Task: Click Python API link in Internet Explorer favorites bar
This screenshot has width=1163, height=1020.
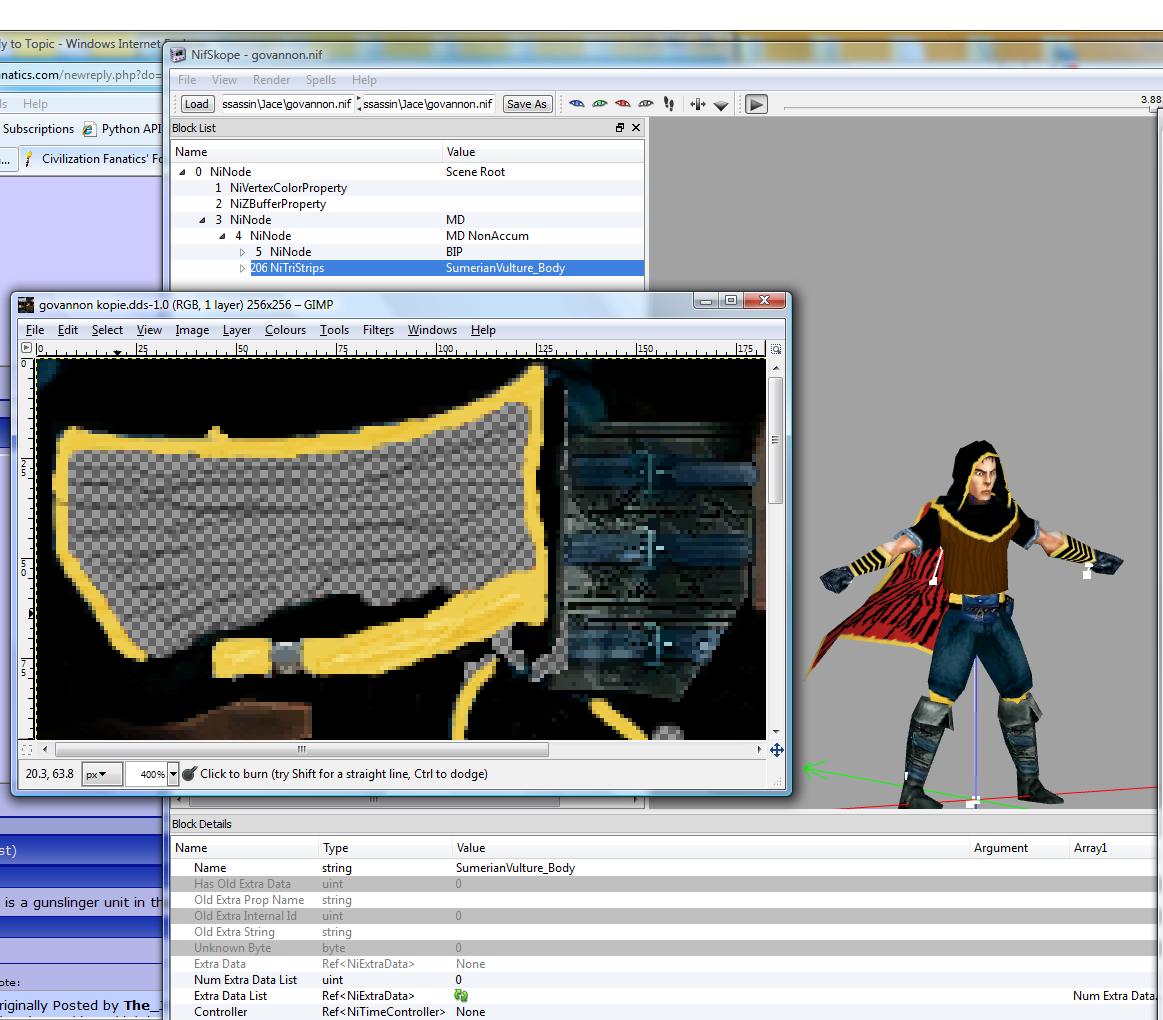Action: 131,129
